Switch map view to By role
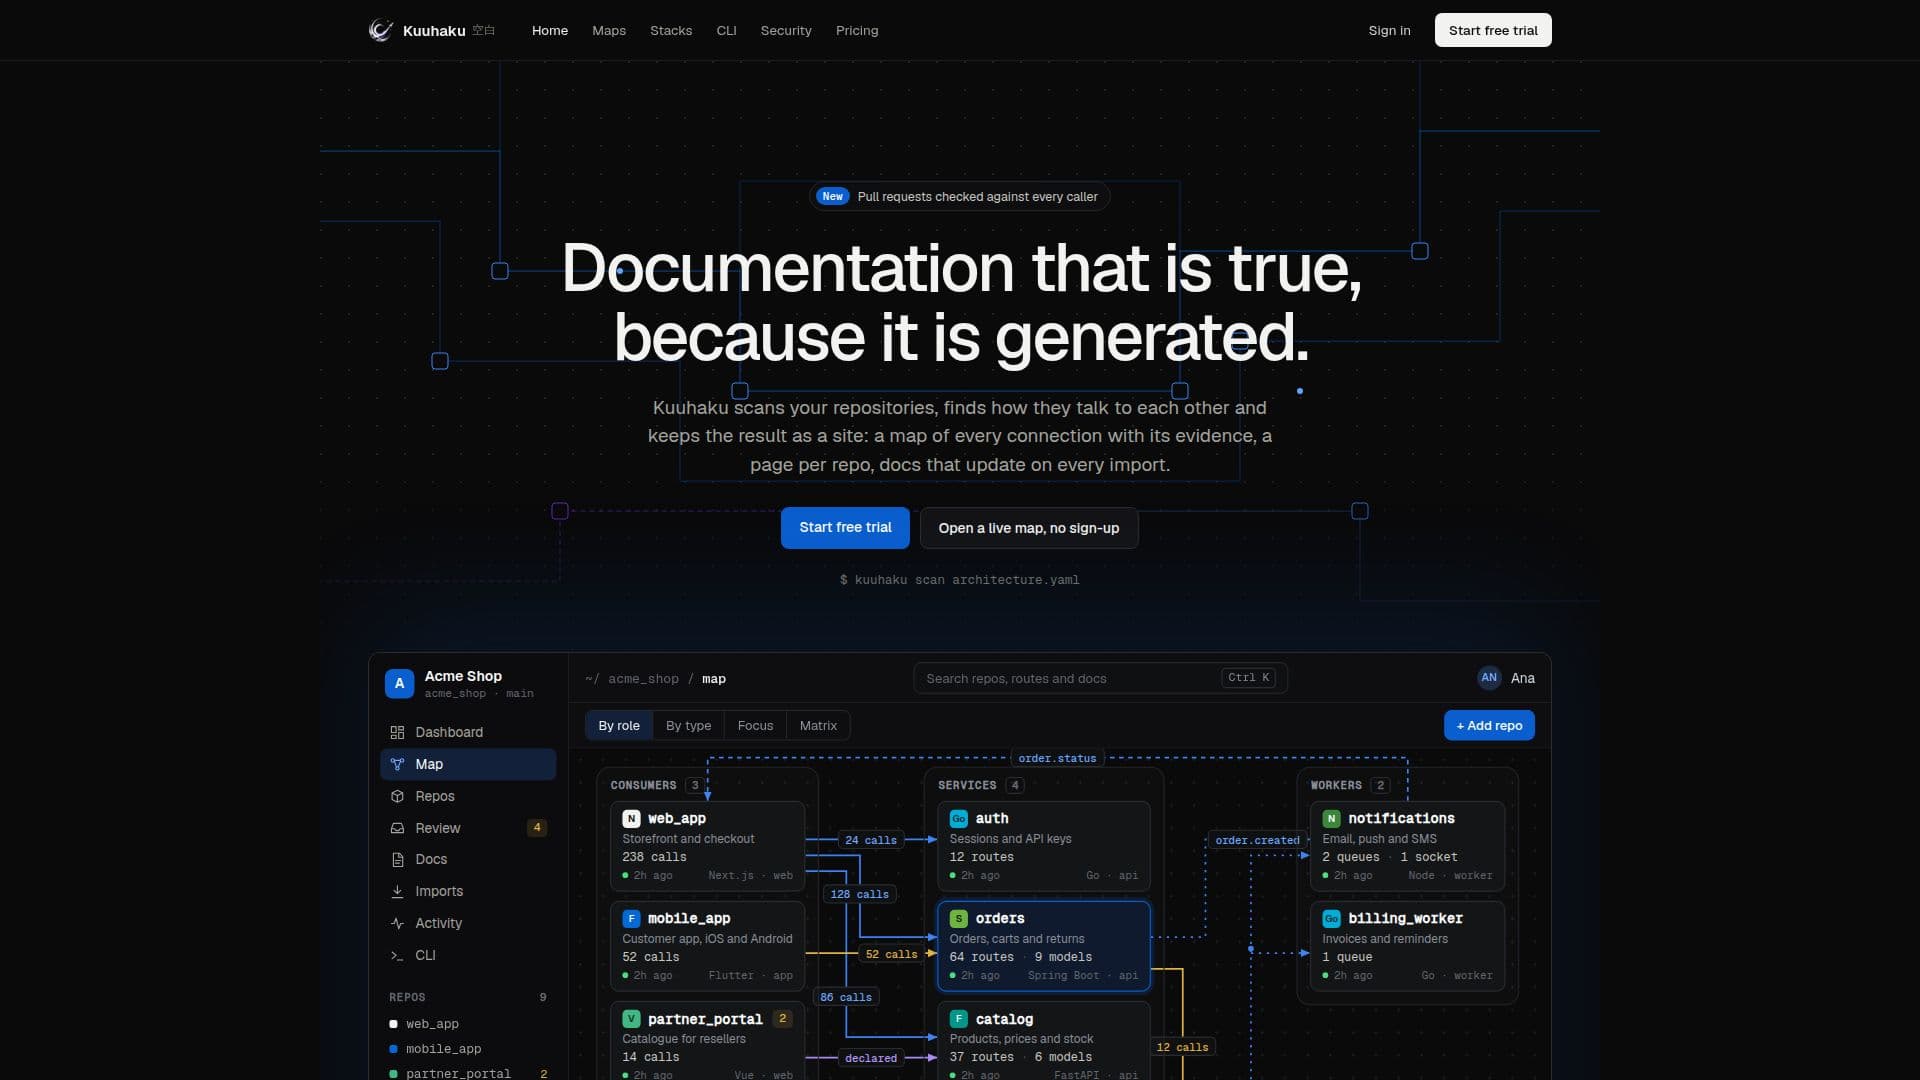Viewport: 1920px width, 1080px height. click(619, 725)
